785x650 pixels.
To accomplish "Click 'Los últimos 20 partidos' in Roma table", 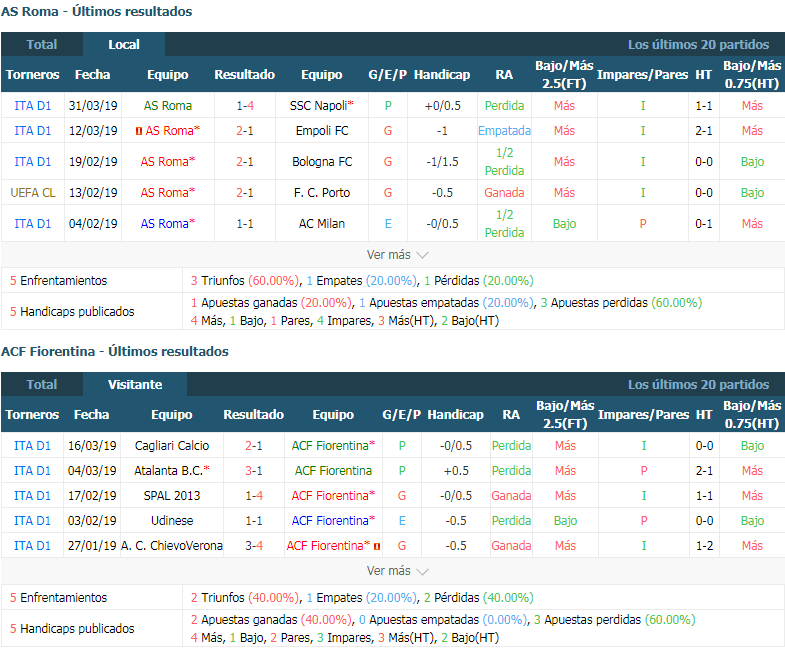I will [698, 45].
